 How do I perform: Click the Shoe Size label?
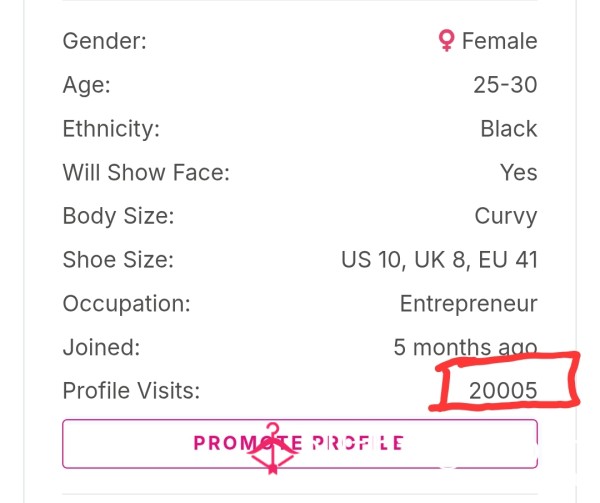[118, 260]
